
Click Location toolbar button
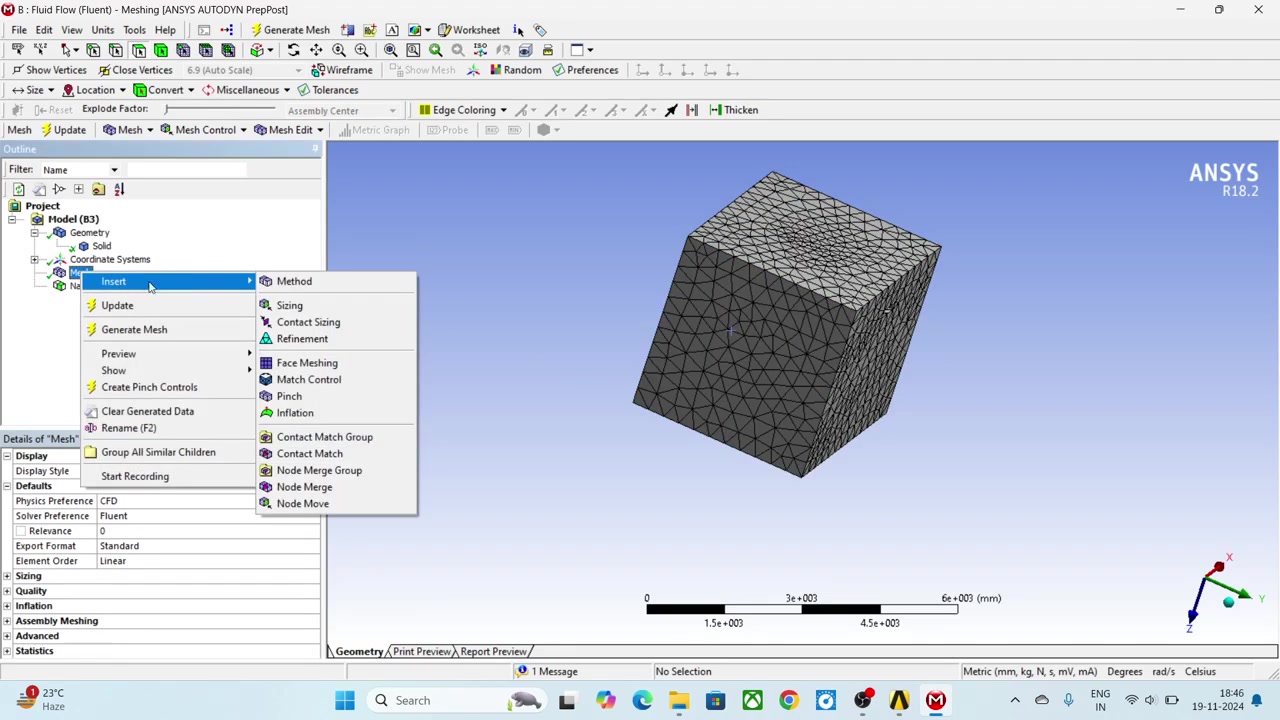coord(92,90)
